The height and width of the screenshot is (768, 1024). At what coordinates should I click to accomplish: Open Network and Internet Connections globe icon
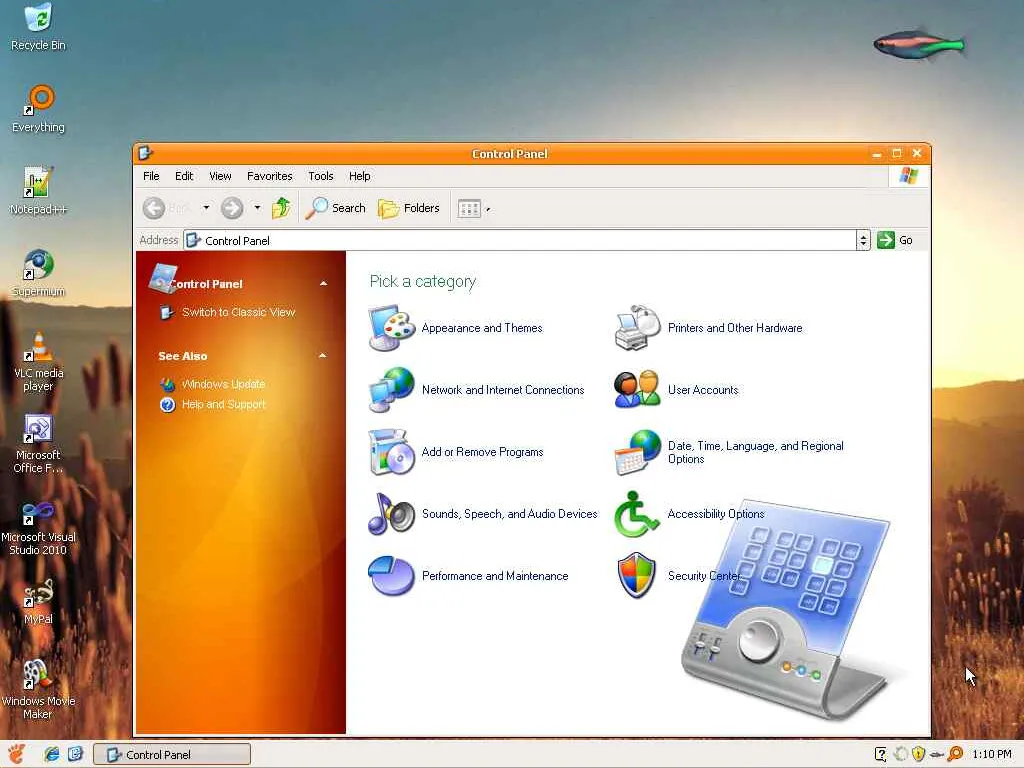(x=391, y=390)
